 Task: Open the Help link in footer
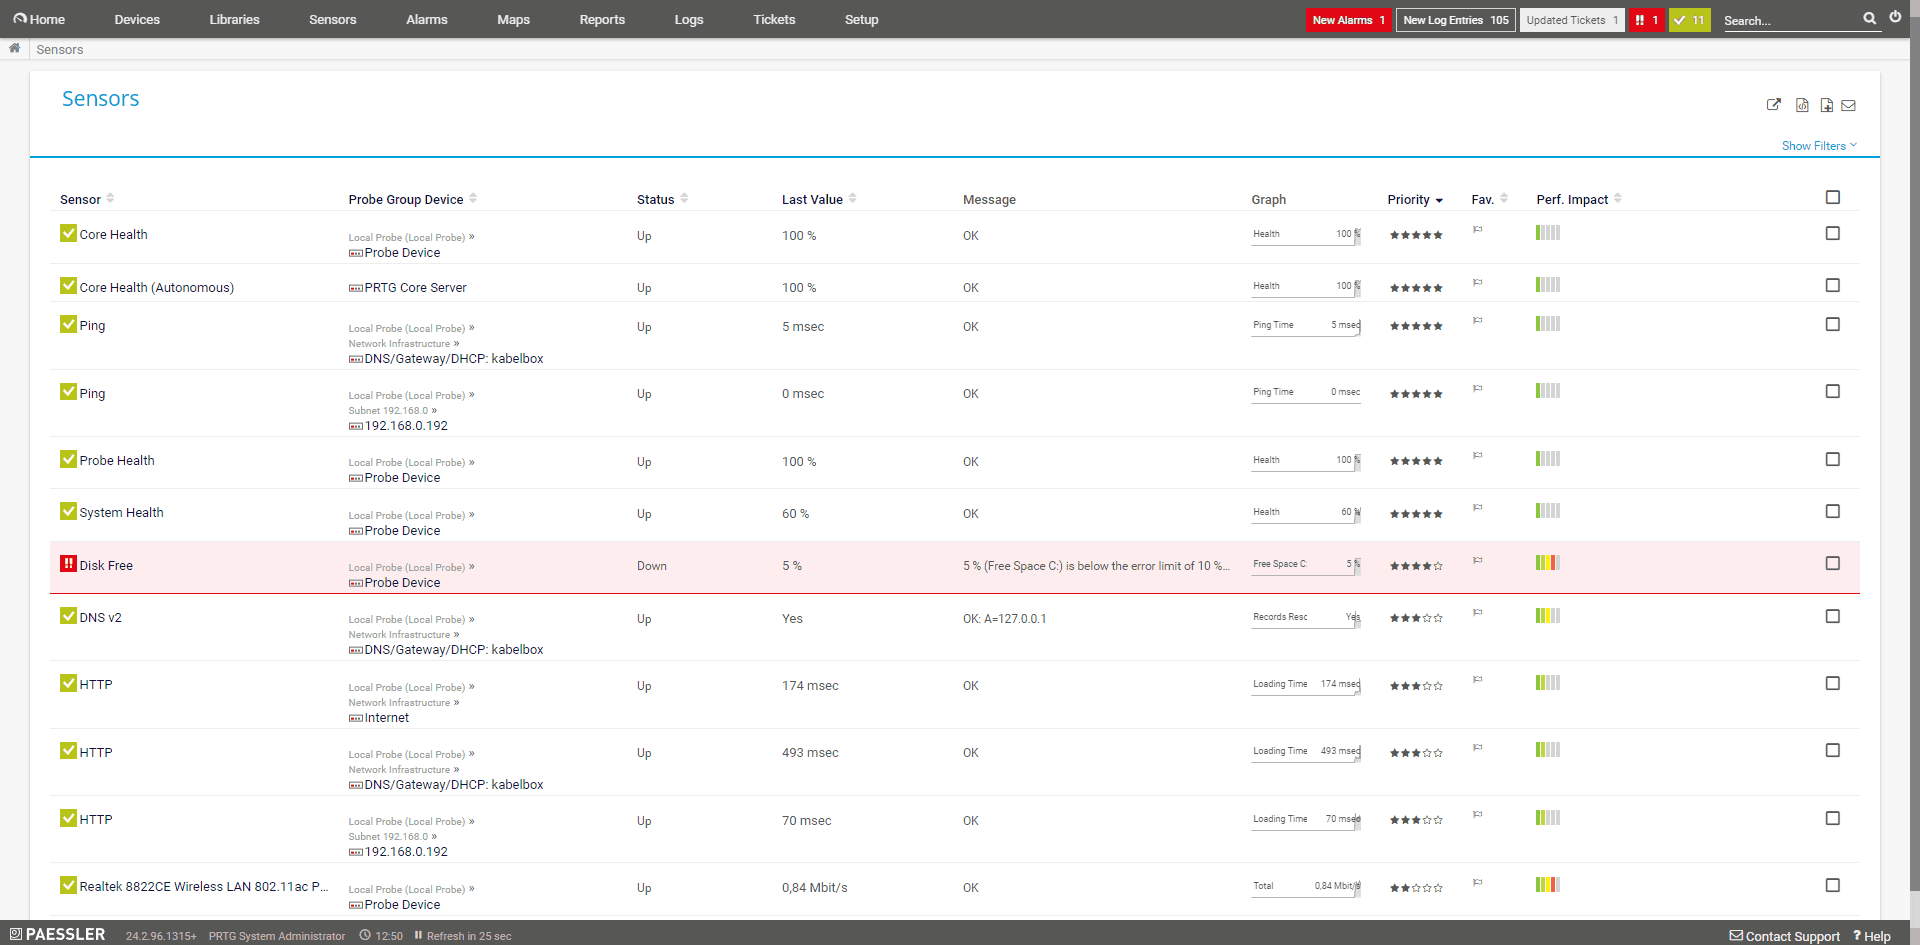(1872, 936)
